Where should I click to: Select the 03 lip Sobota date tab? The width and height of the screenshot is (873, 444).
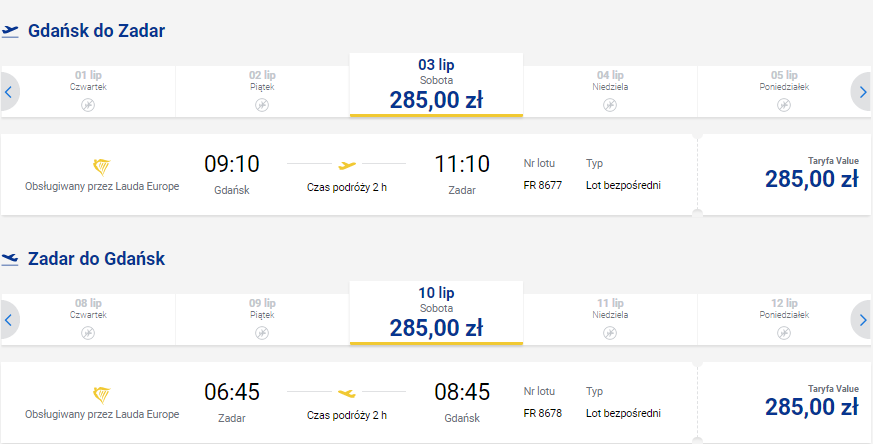(x=436, y=86)
